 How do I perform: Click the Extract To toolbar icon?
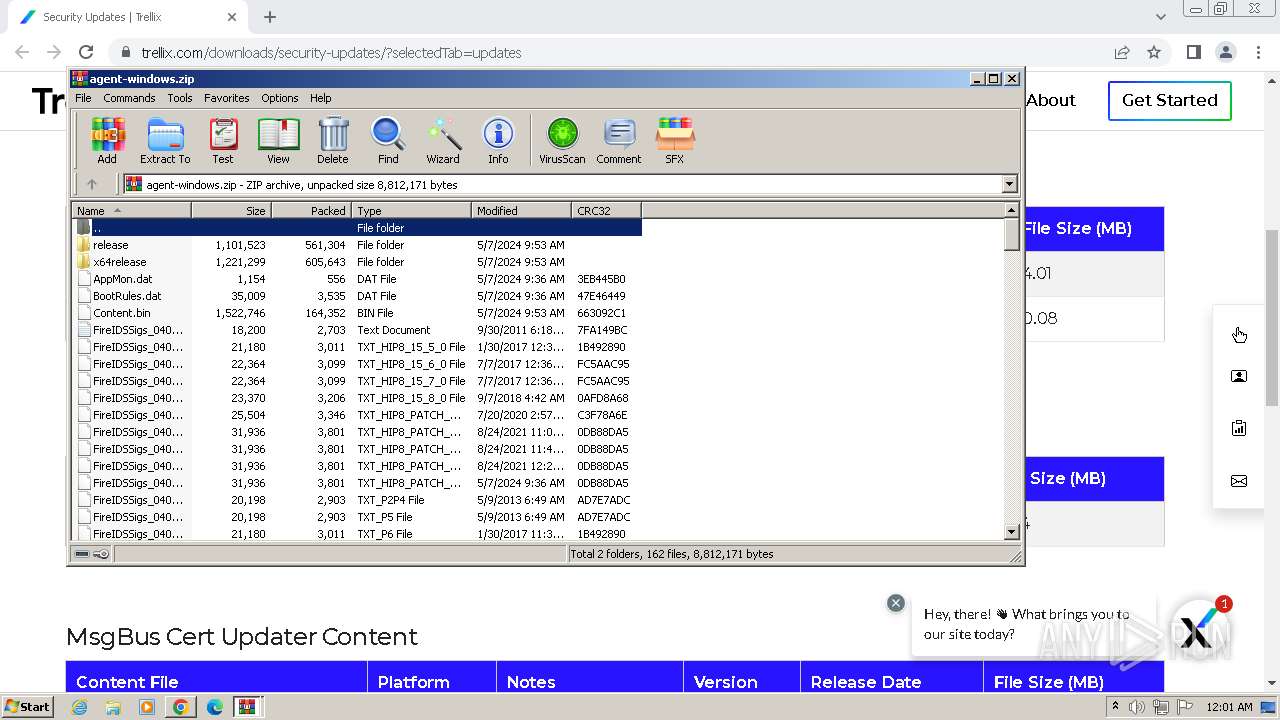[x=165, y=140]
